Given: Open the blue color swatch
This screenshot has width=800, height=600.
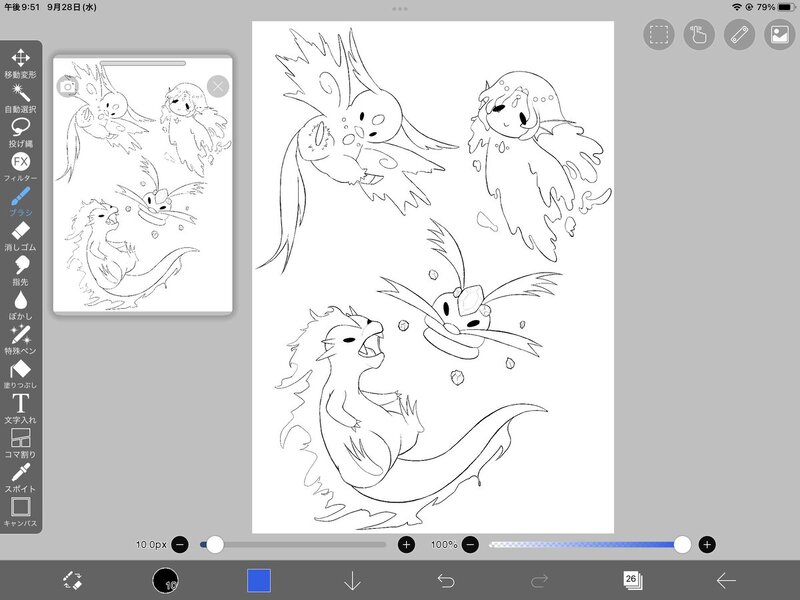Looking at the screenshot, I should [259, 581].
